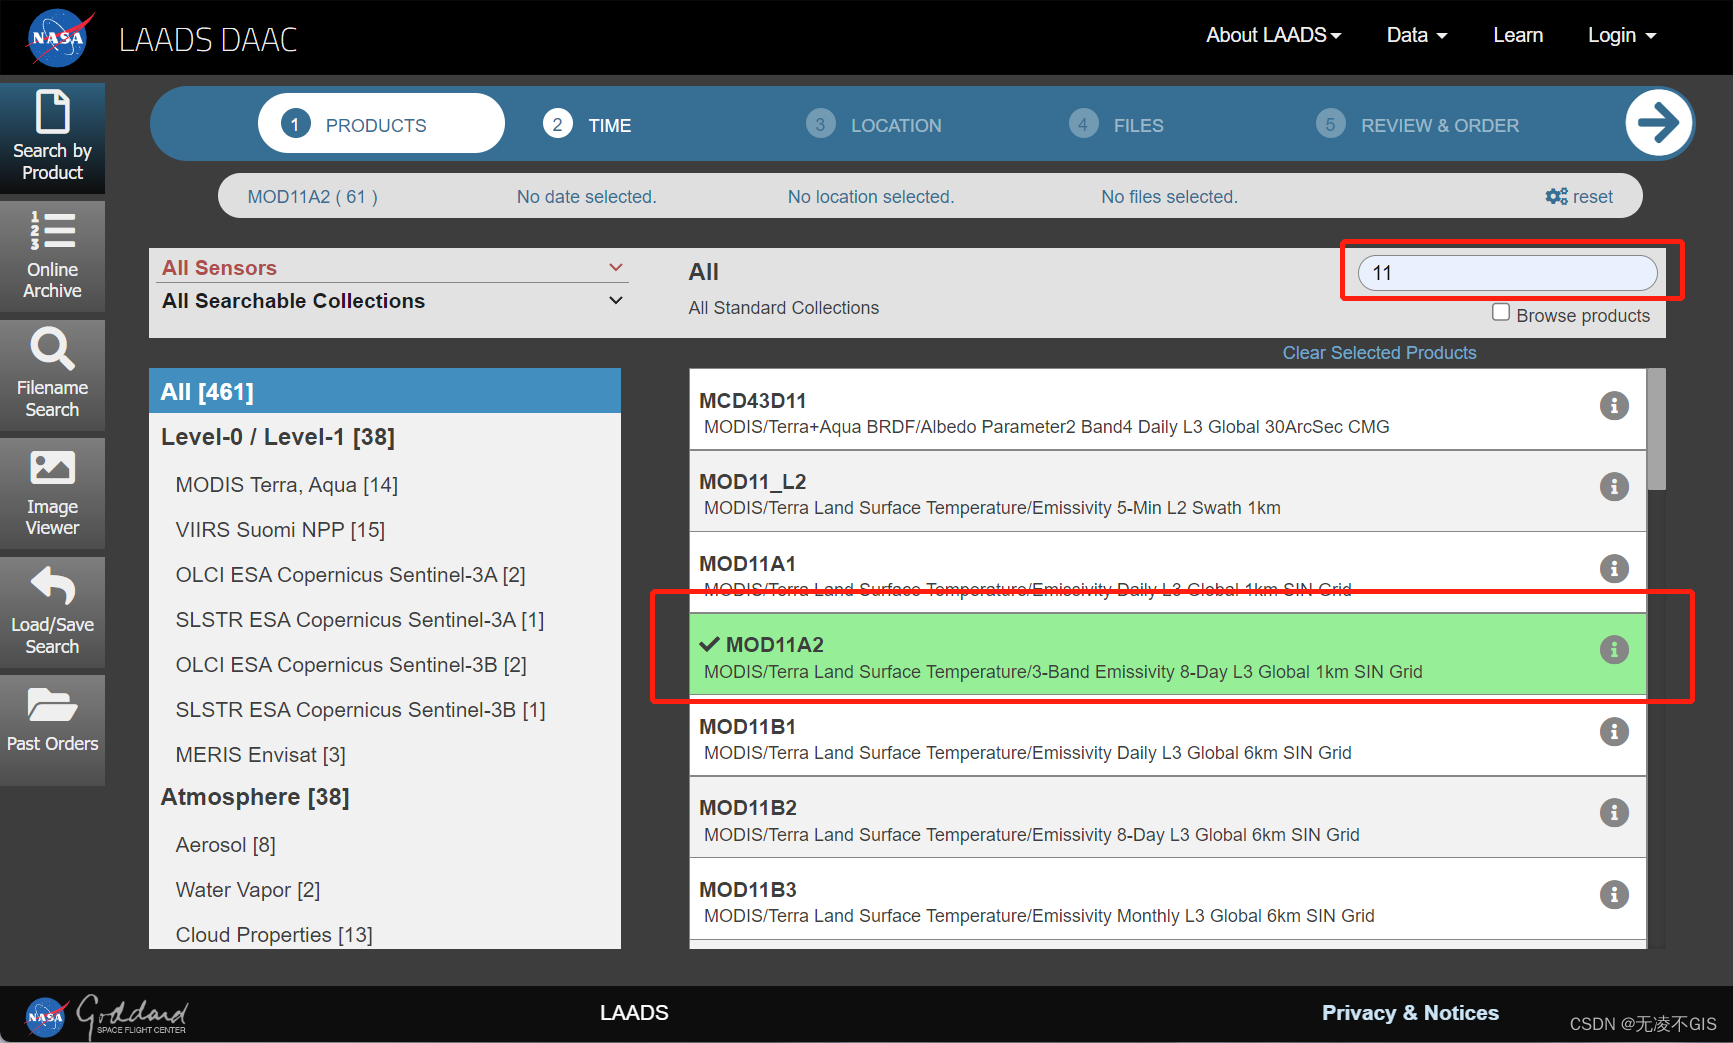
Task: Select the MOD11B1 product row
Action: tap(1167, 737)
